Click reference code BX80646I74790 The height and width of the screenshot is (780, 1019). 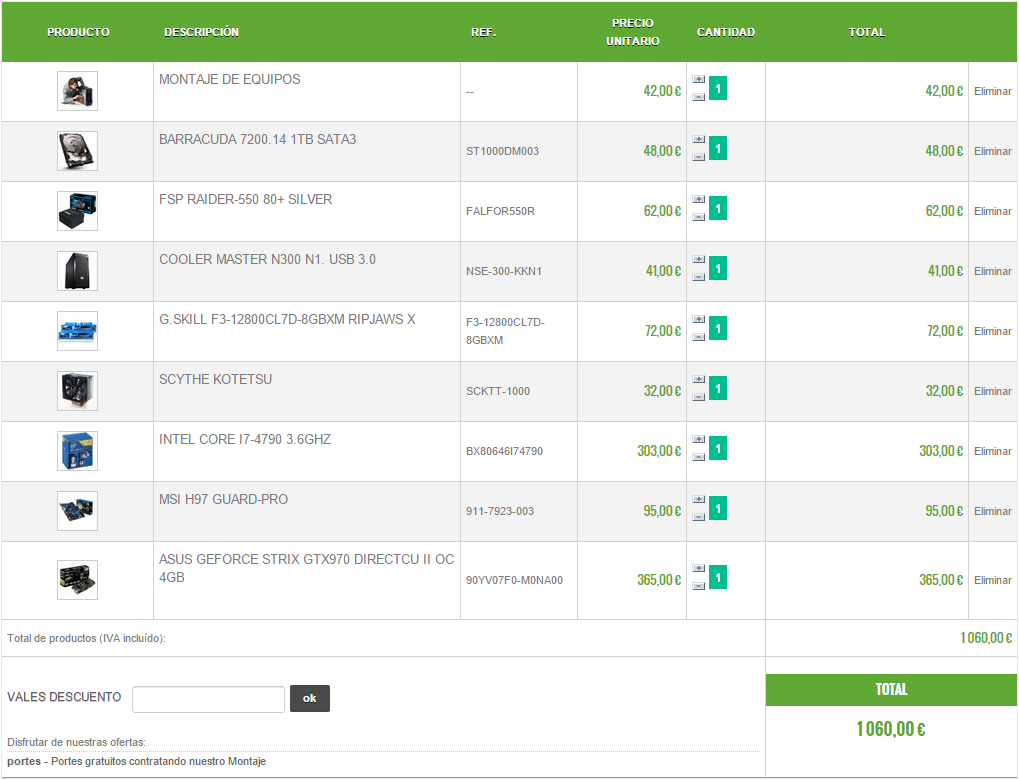[x=504, y=451]
